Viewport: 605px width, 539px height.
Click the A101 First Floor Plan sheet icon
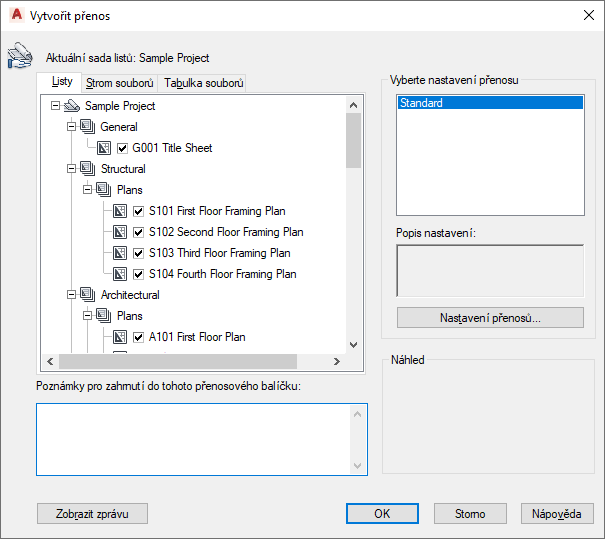(x=121, y=337)
